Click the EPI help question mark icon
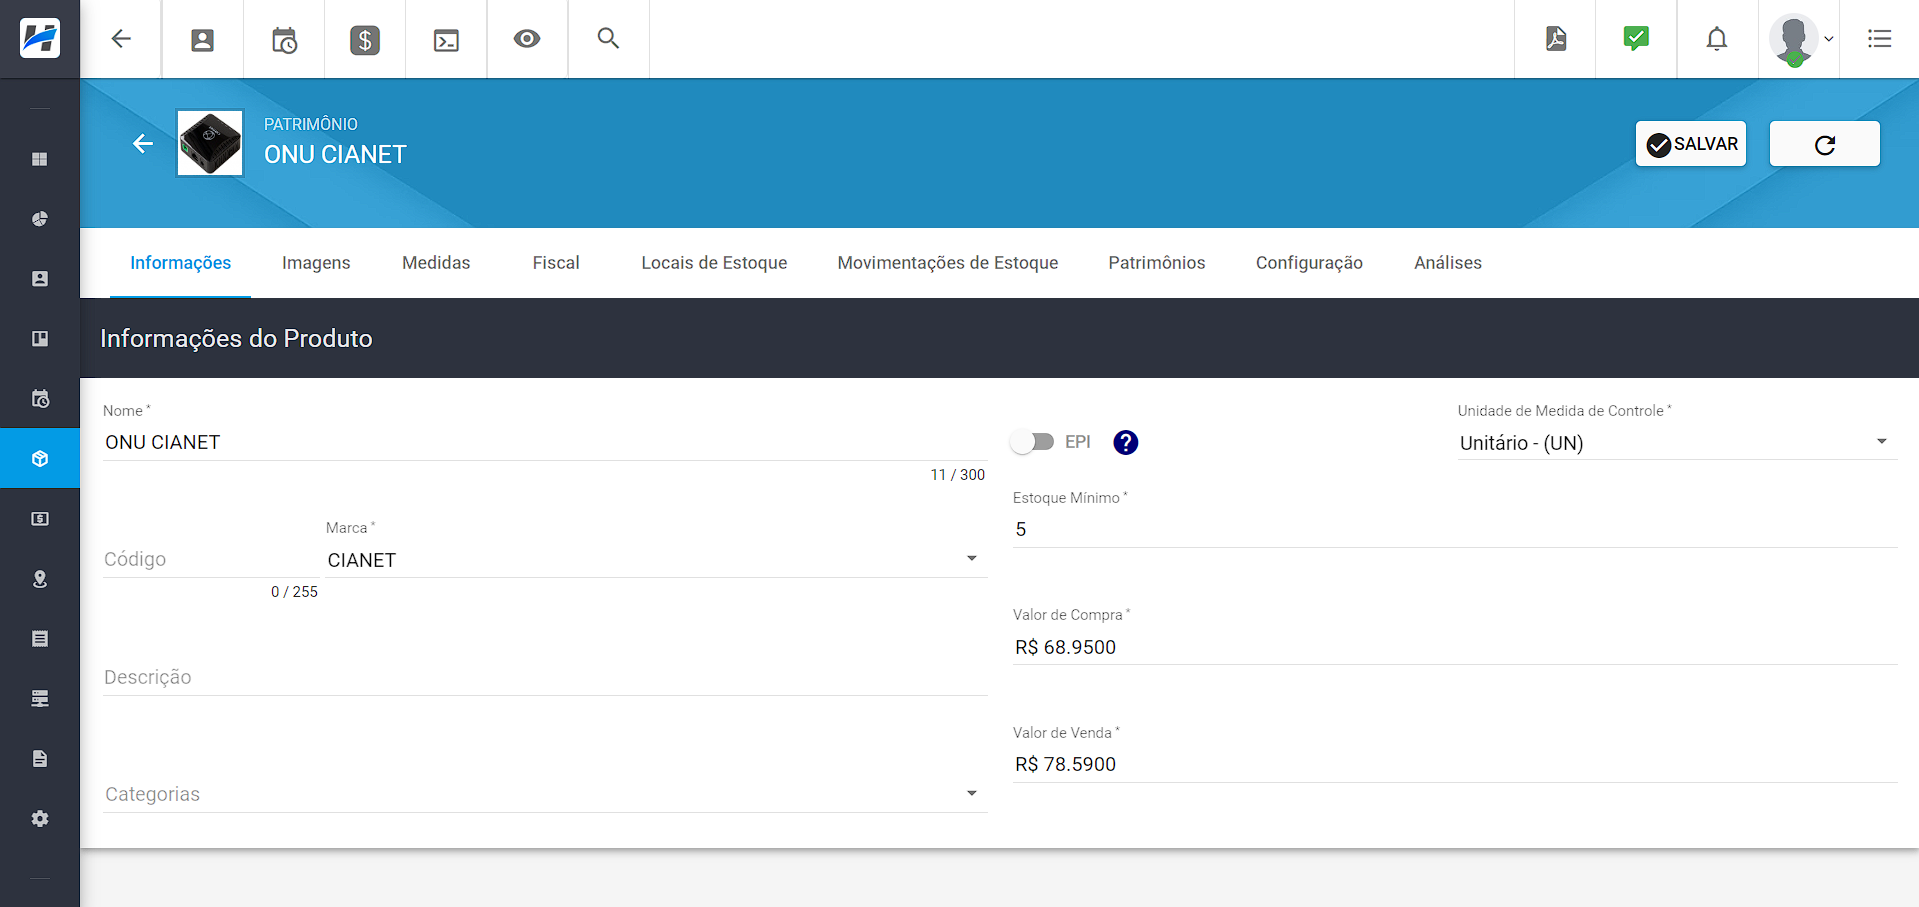Screen dimensions: 1919x907 [1126, 442]
